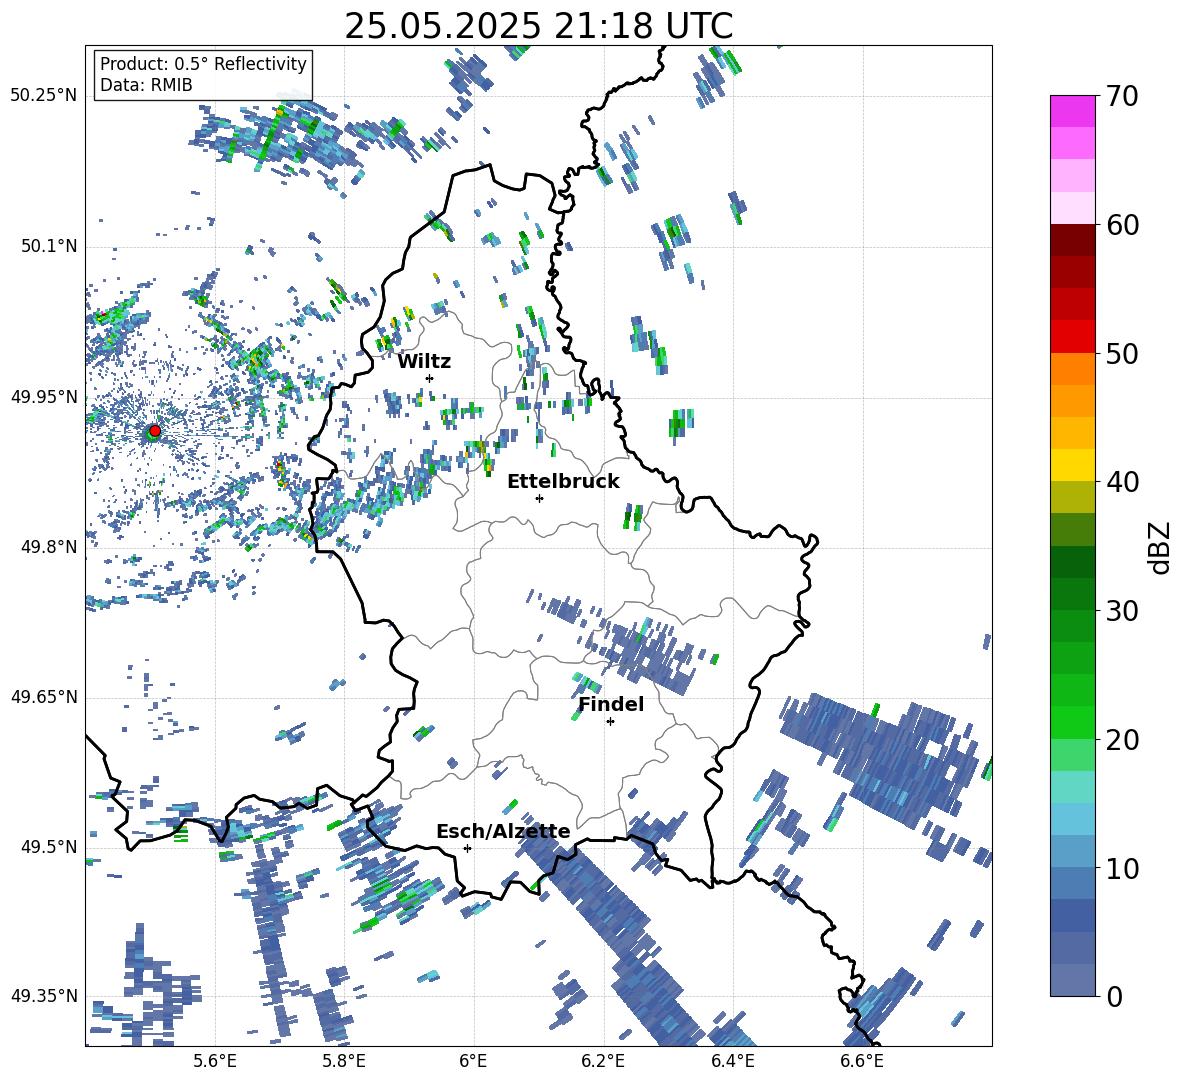Click the title timestamp 25.05.2025 21:18 UTC
1184x1081 pixels.
(x=539, y=27)
